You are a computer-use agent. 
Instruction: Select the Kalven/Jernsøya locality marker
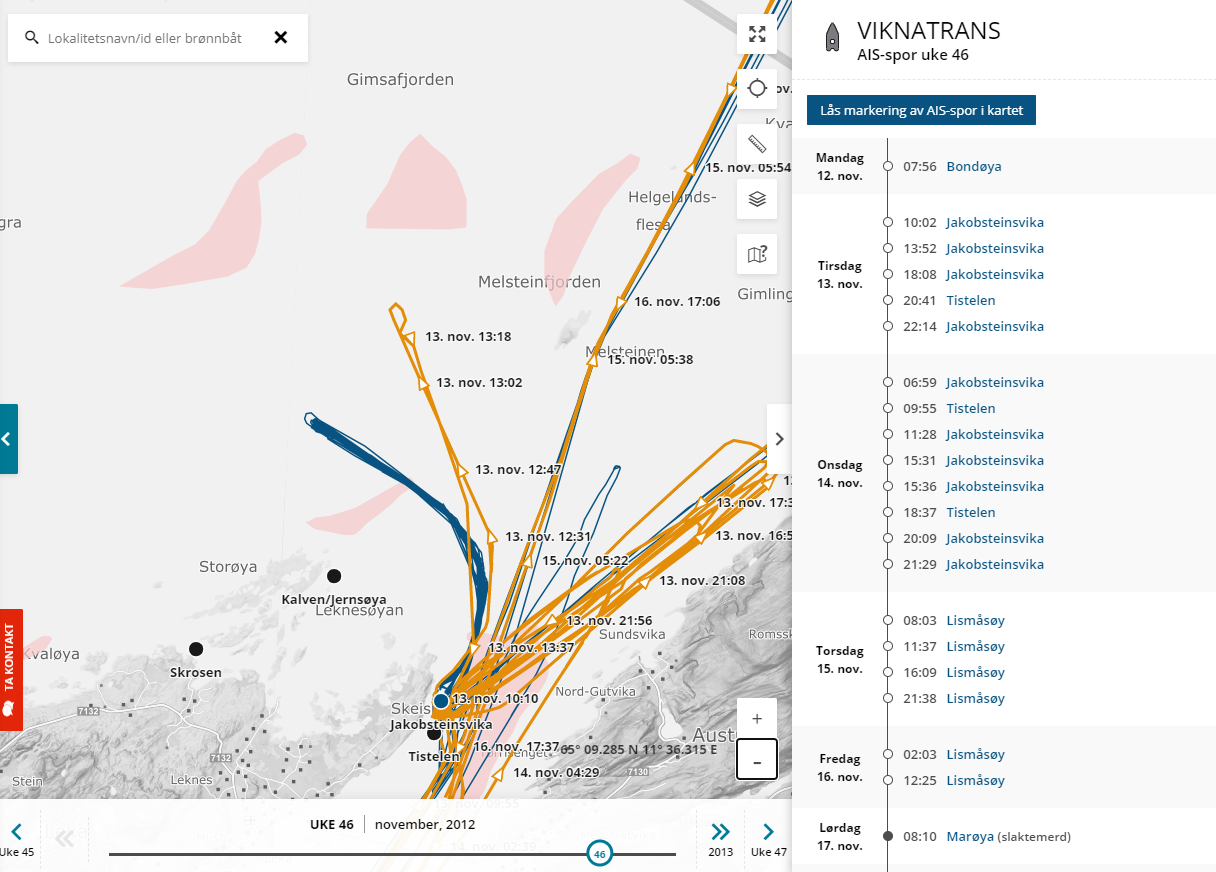tap(334, 576)
